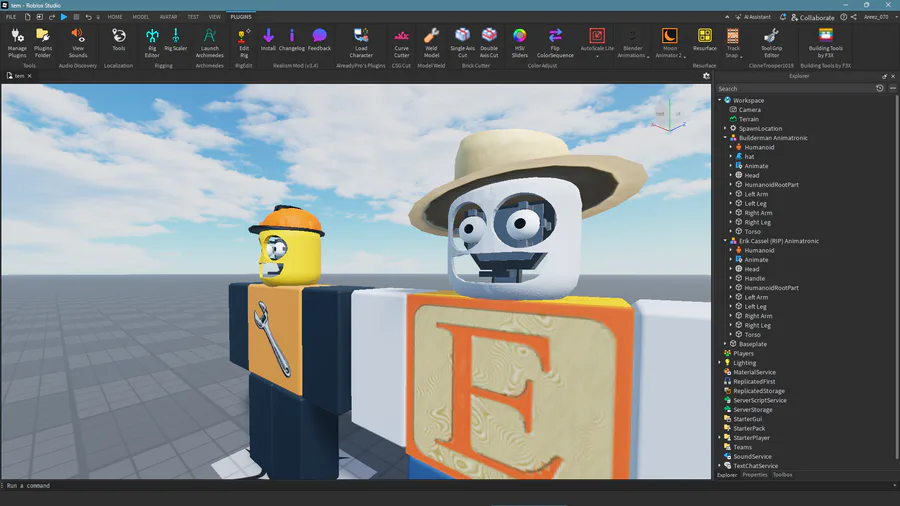Open the Tool Grip Editor
Screen dimensions: 900x506
tap(771, 43)
